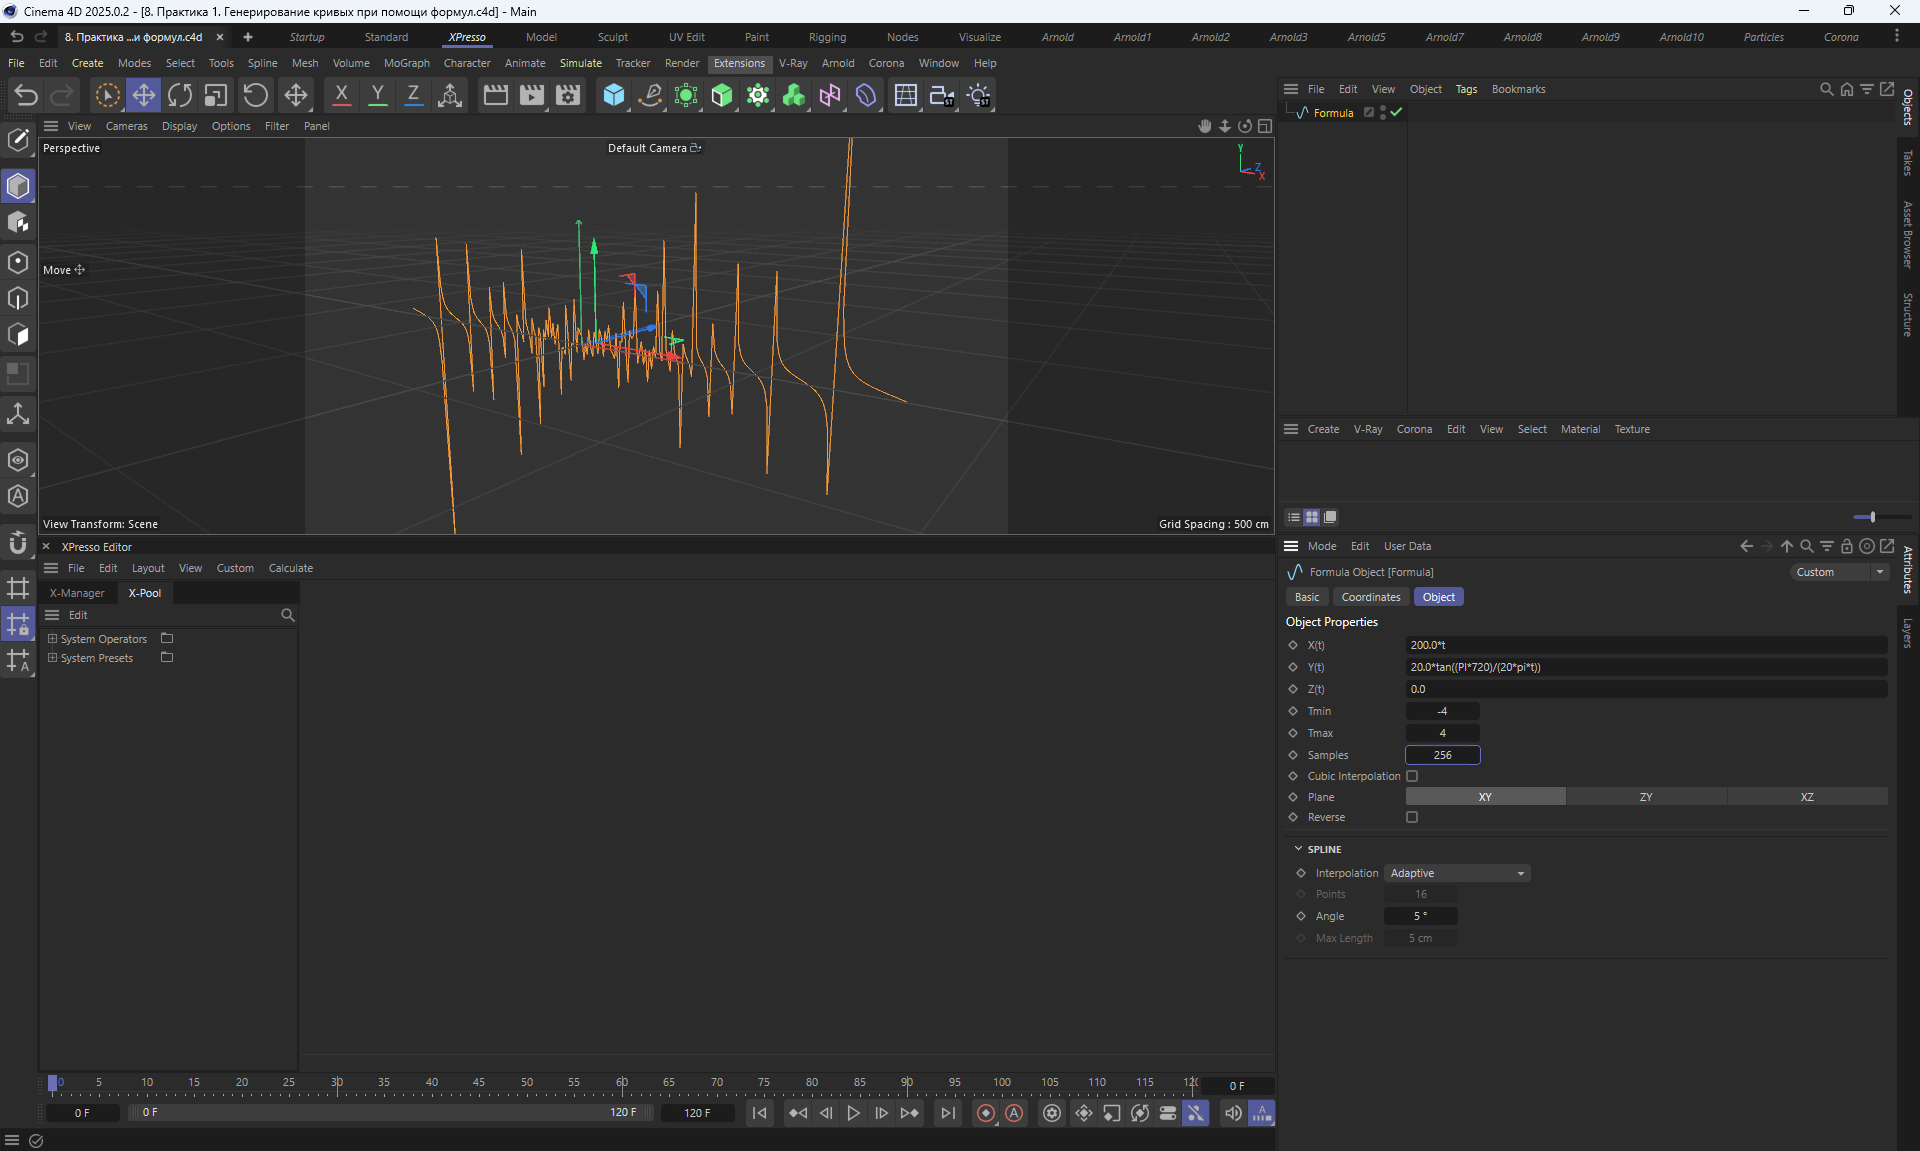Open the MoGraph menu
This screenshot has height=1151, width=1920.
tap(406, 63)
